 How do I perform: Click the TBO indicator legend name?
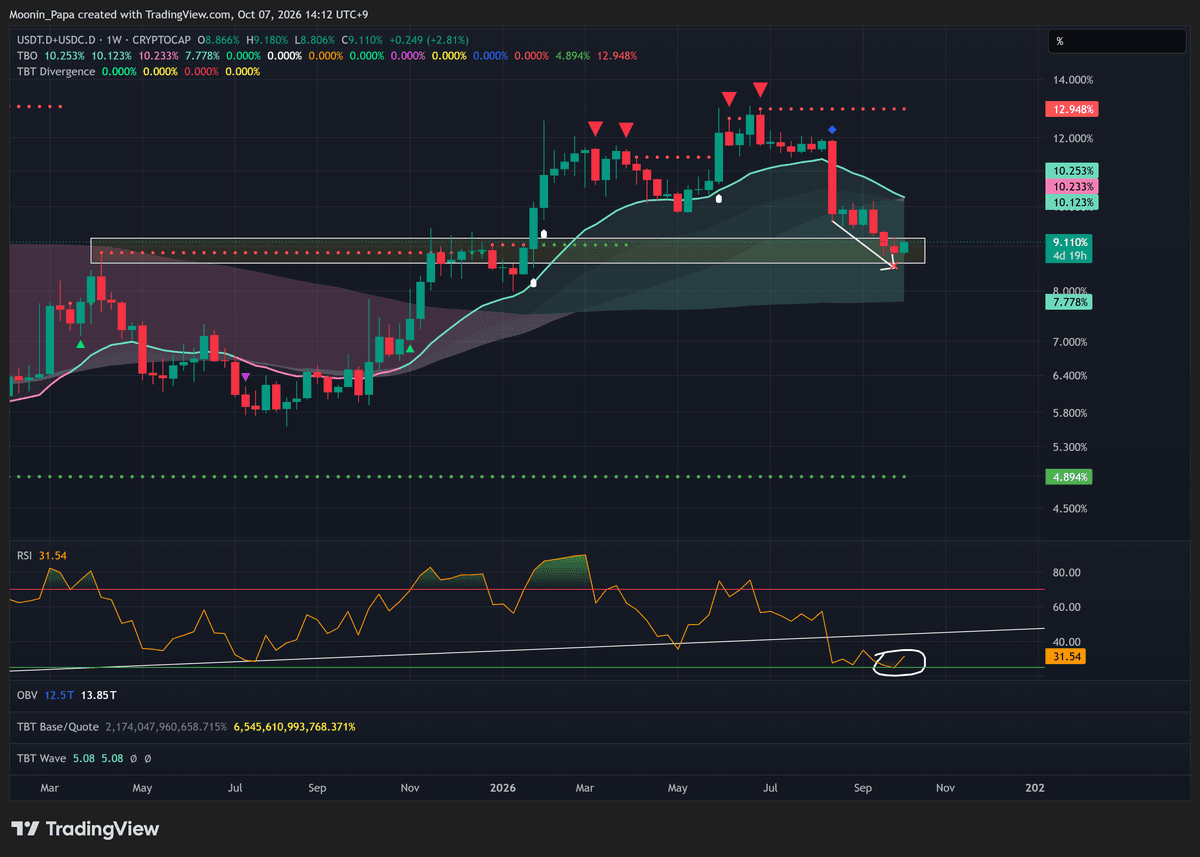point(27,56)
